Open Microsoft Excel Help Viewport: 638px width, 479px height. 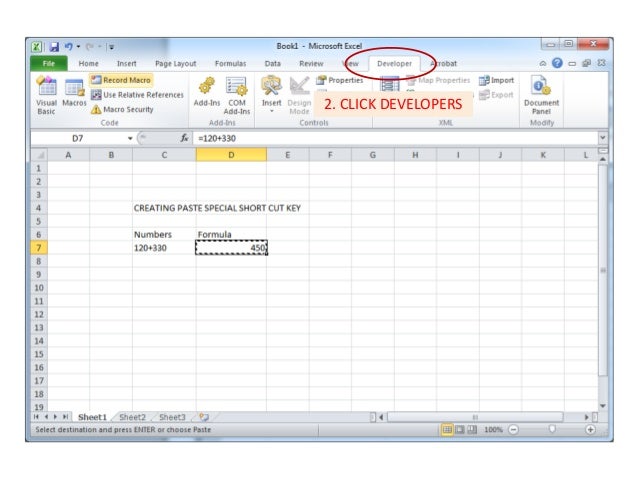coord(557,63)
